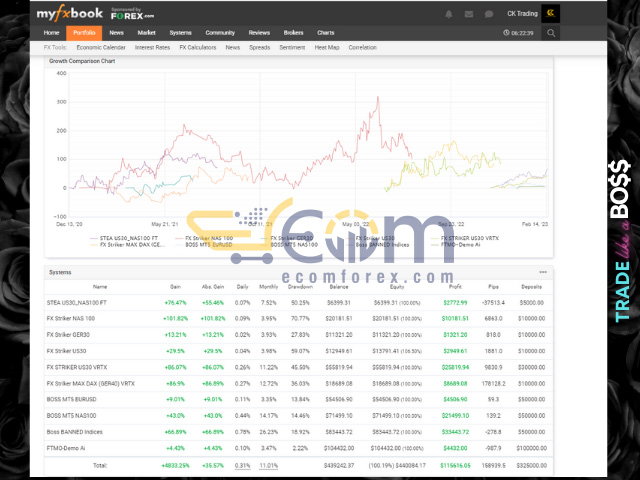The image size is (640, 480).
Task: Click the myfxbook logo
Action: click(69, 13)
